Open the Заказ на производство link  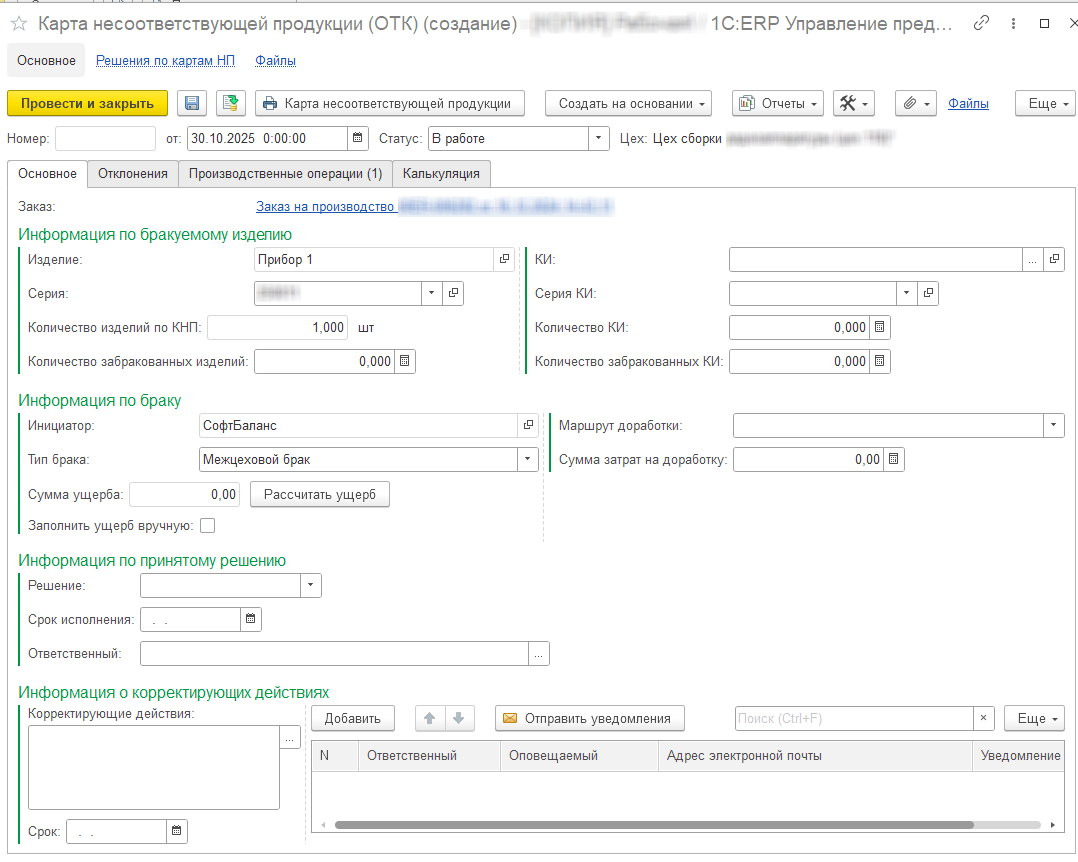pos(326,207)
